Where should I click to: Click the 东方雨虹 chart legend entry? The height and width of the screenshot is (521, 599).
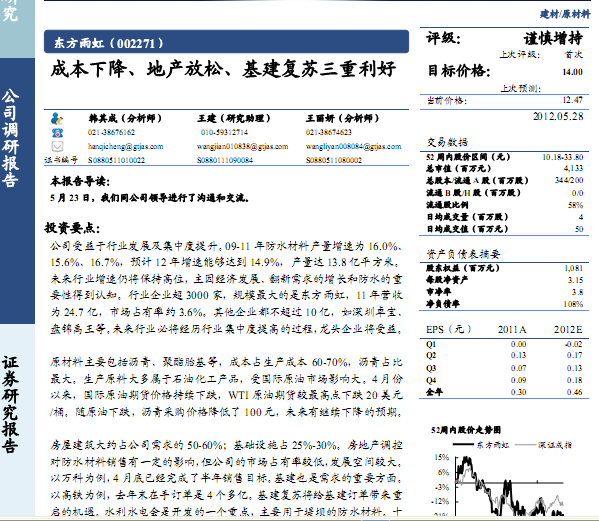[481, 445]
